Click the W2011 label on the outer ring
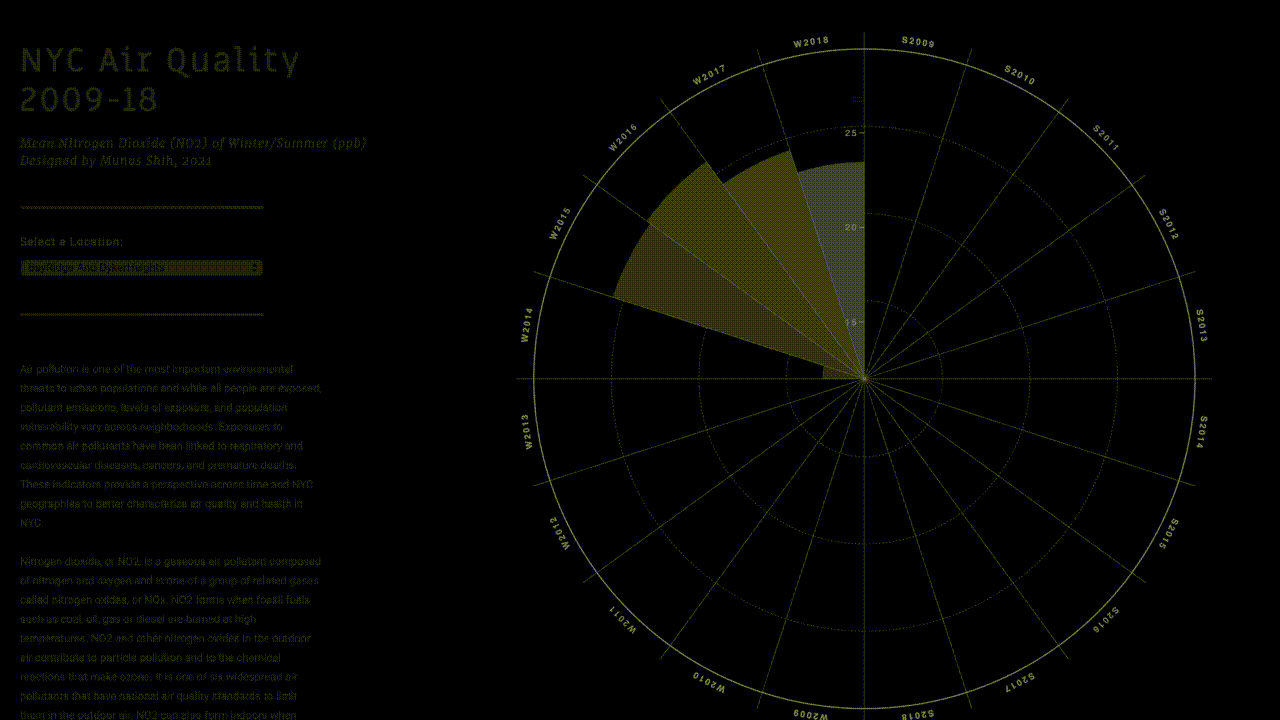The width and height of the screenshot is (1280, 720). [623, 620]
